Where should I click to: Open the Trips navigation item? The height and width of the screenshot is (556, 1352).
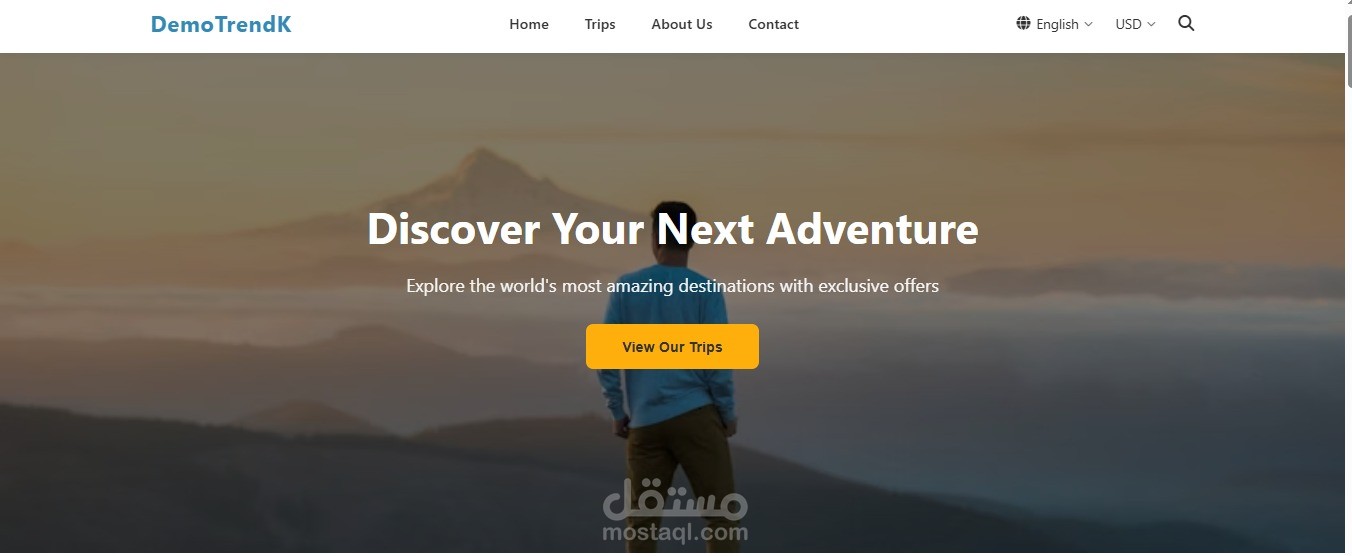(600, 24)
